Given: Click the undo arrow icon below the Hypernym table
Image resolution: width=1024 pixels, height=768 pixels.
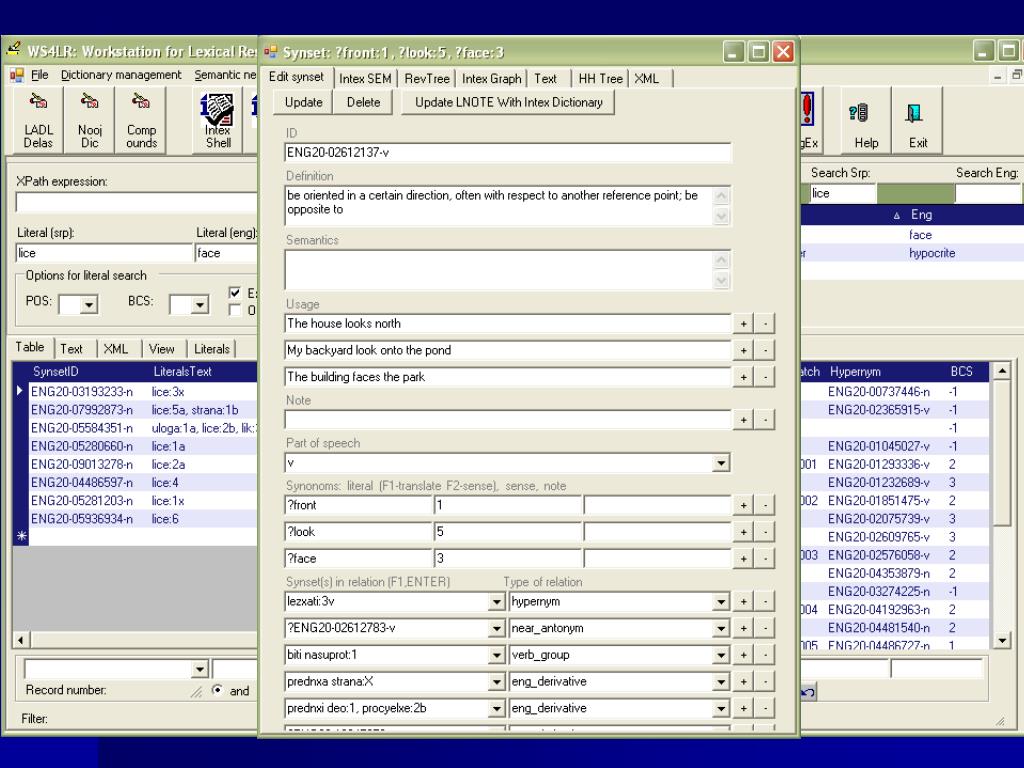Looking at the screenshot, I should coord(808,692).
